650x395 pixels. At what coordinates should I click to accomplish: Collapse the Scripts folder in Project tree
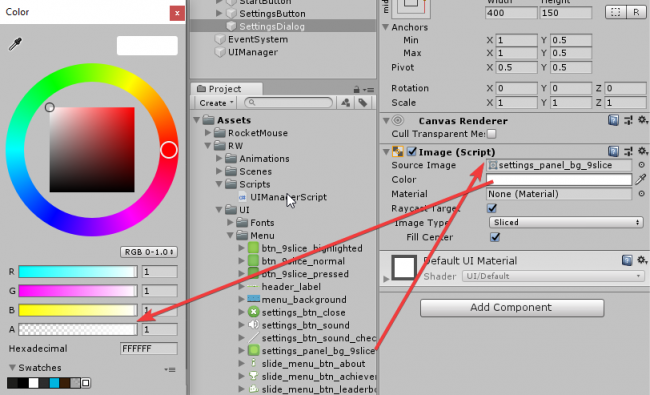[x=219, y=184]
